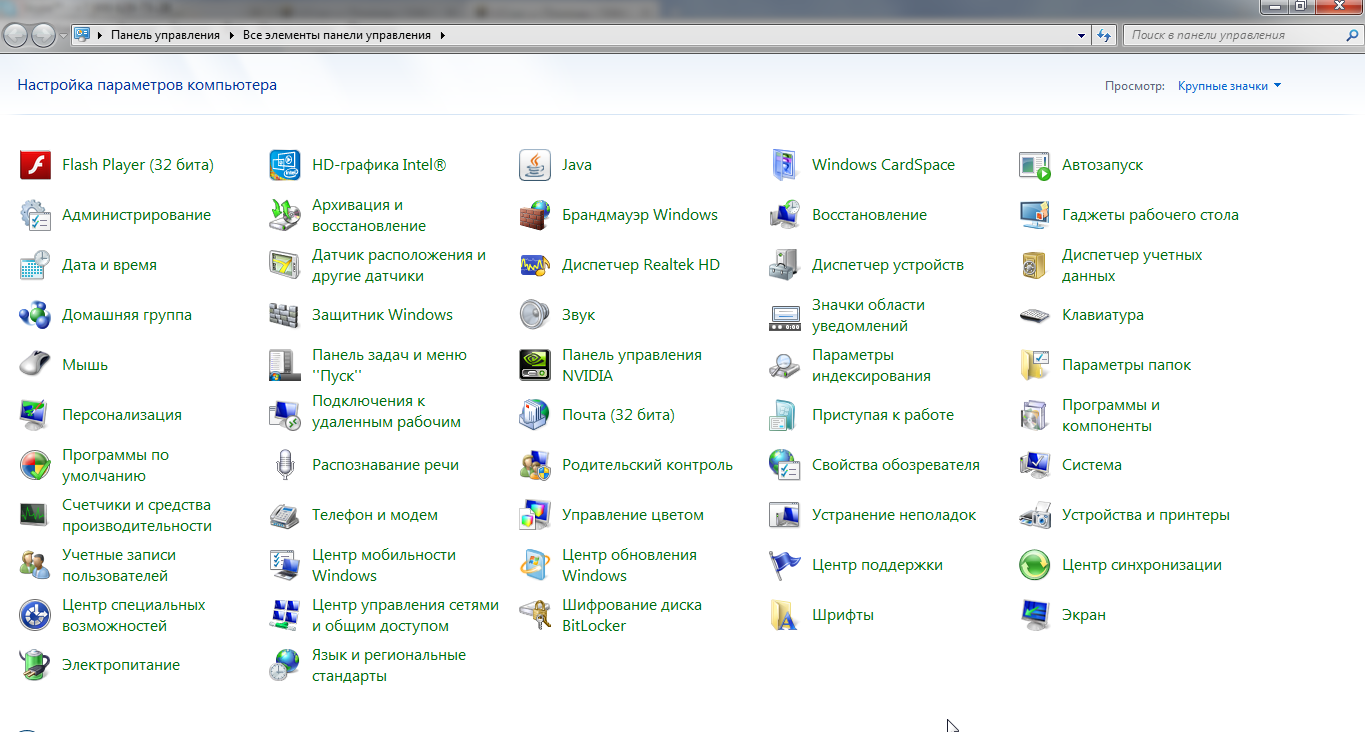Go back using the Back arrow button

pyautogui.click(x=16, y=36)
